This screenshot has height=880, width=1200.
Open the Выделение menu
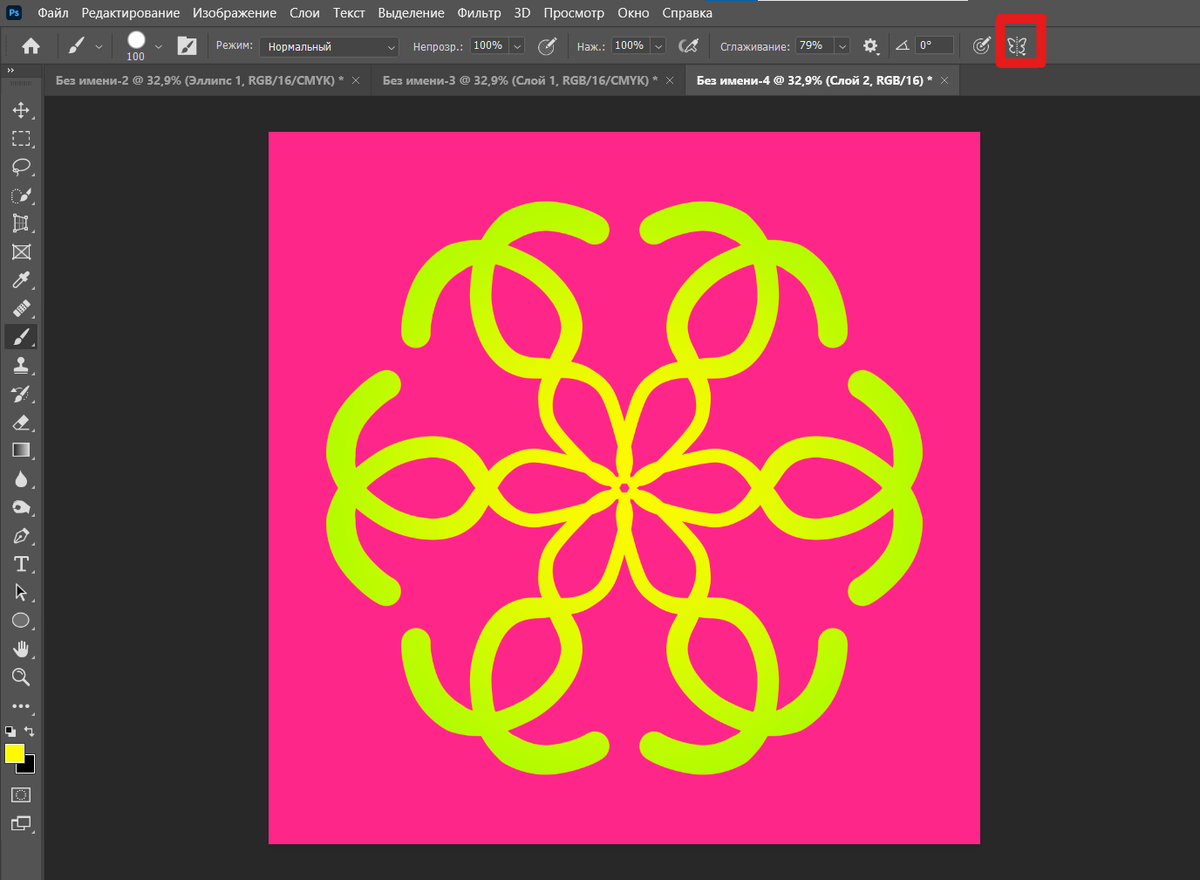point(411,13)
